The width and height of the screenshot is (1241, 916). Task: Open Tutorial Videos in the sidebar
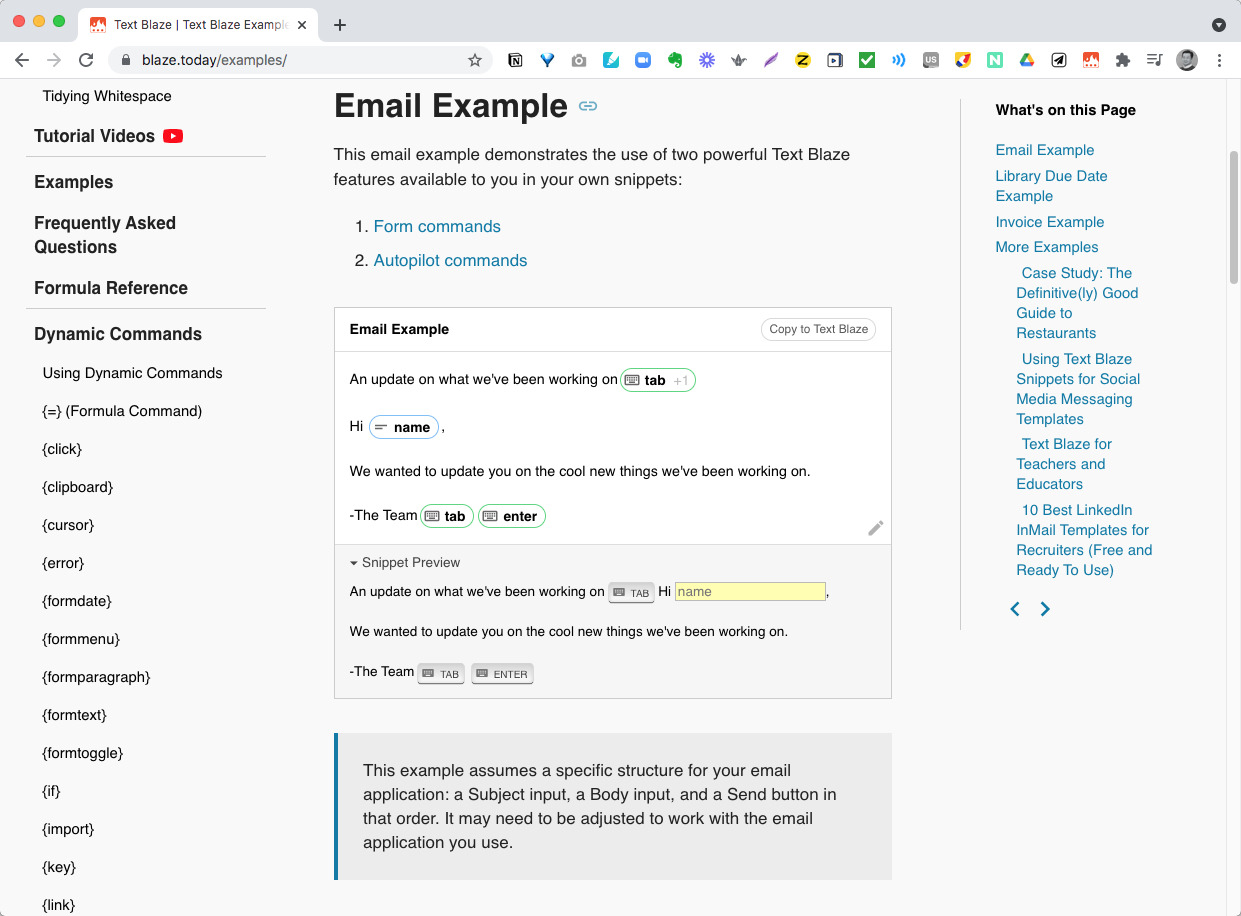(x=94, y=136)
